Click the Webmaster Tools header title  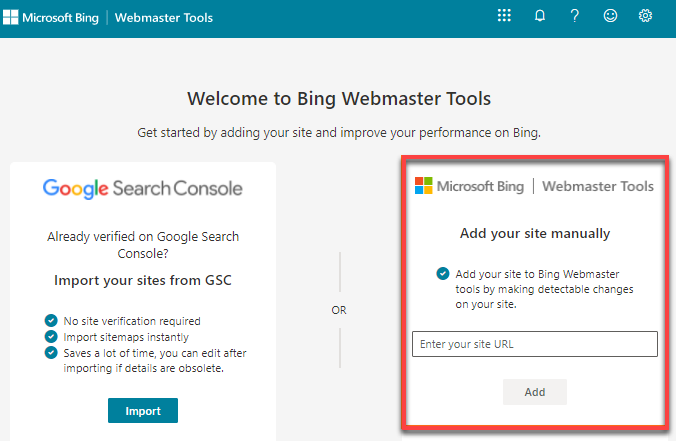[x=164, y=18]
